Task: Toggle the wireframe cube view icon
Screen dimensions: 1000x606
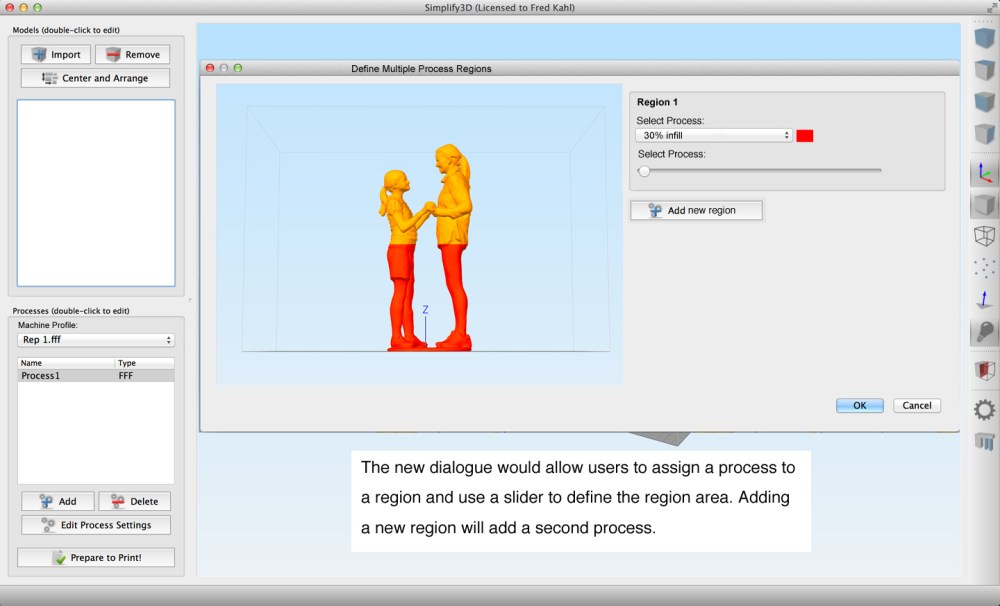Action: coord(985,236)
